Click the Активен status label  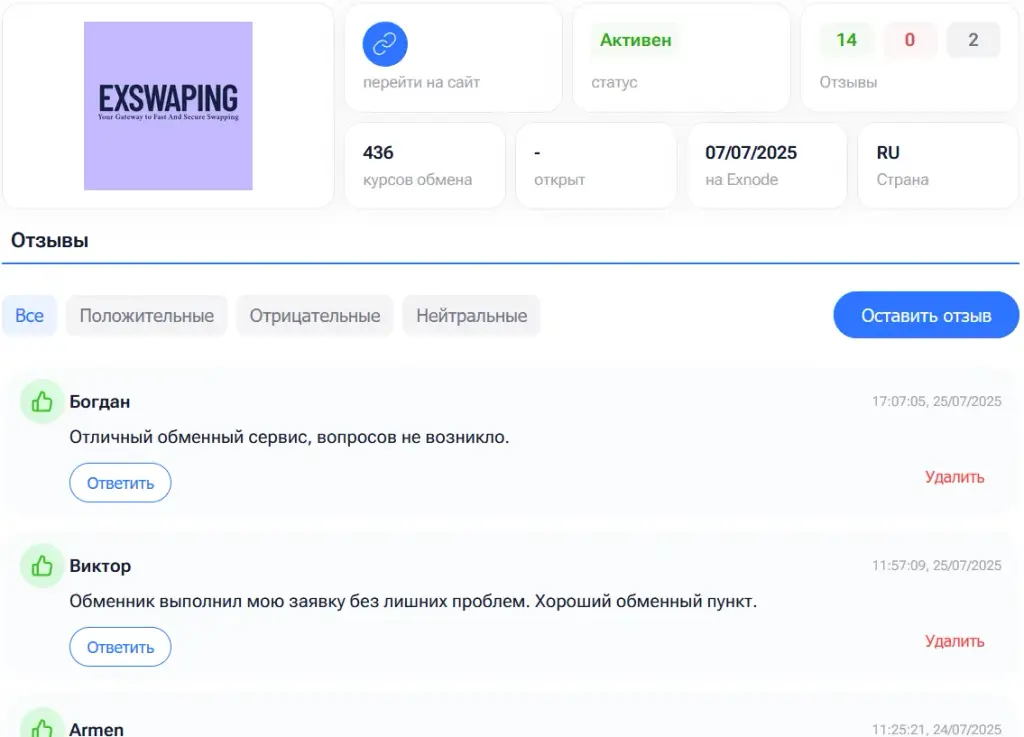point(635,40)
